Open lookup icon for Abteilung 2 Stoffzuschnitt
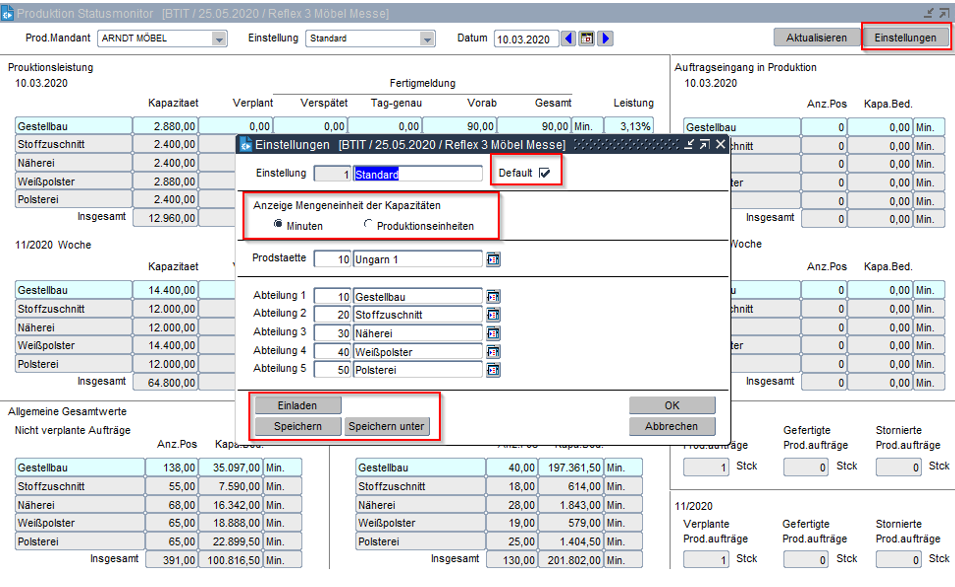The width and height of the screenshot is (955, 587). [493, 315]
